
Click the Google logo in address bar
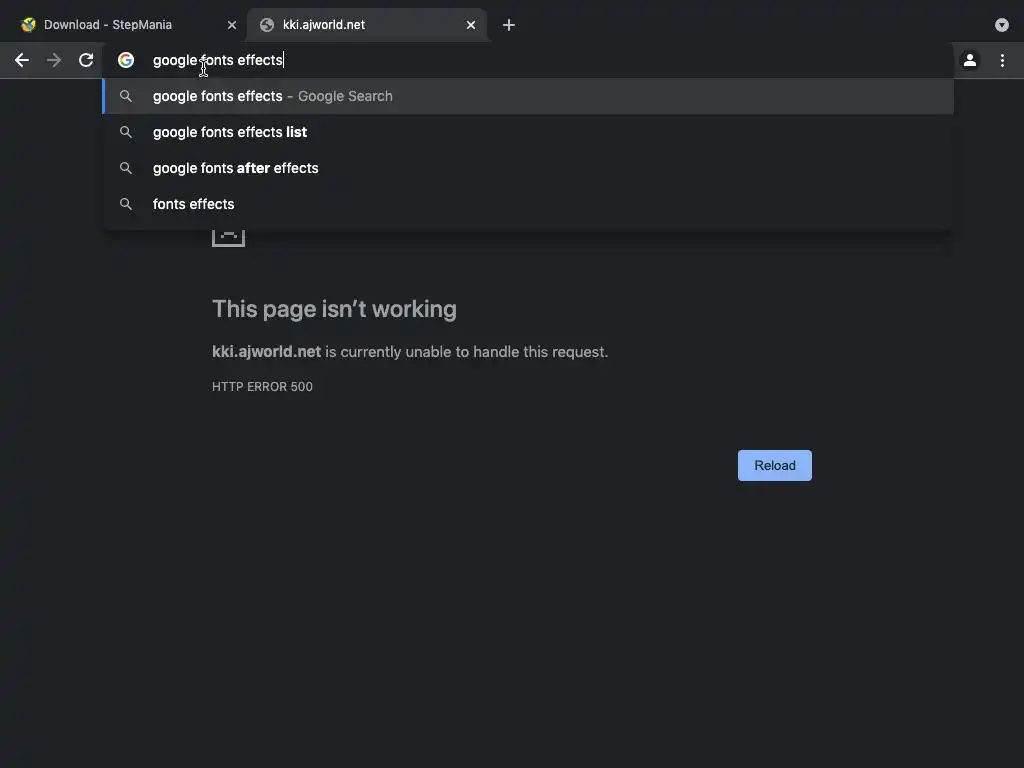(126, 60)
